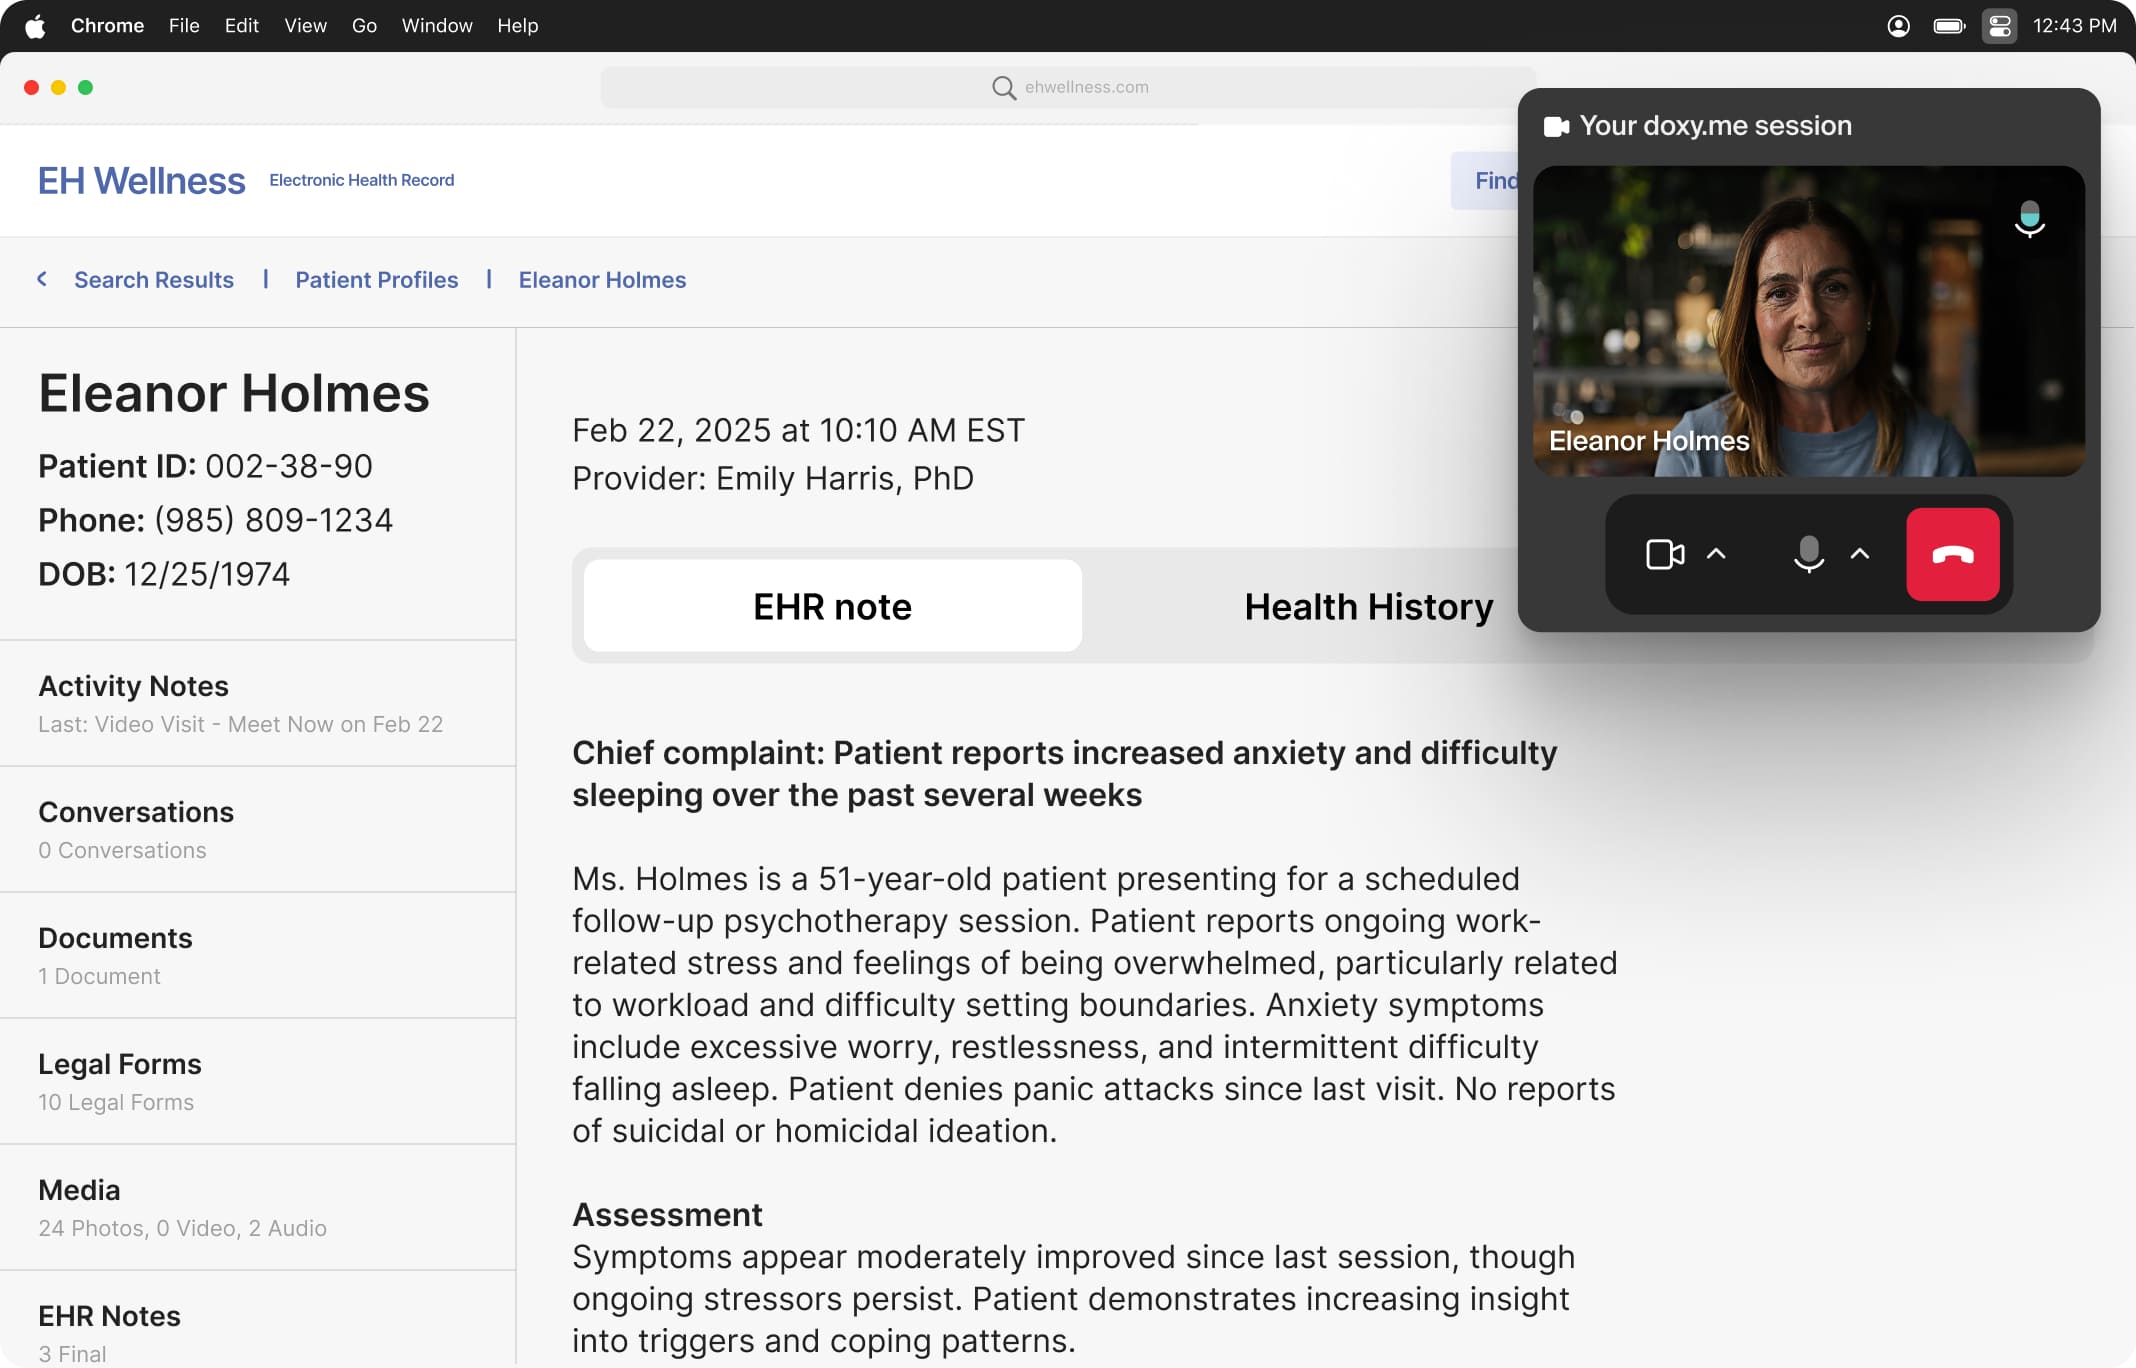Image resolution: width=2136 pixels, height=1368 pixels.
Task: Open Search Results breadcrumb link
Action: [154, 280]
